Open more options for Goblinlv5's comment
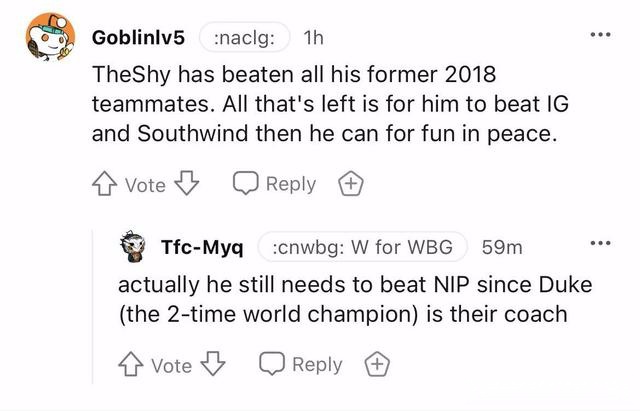 pyautogui.click(x=599, y=38)
